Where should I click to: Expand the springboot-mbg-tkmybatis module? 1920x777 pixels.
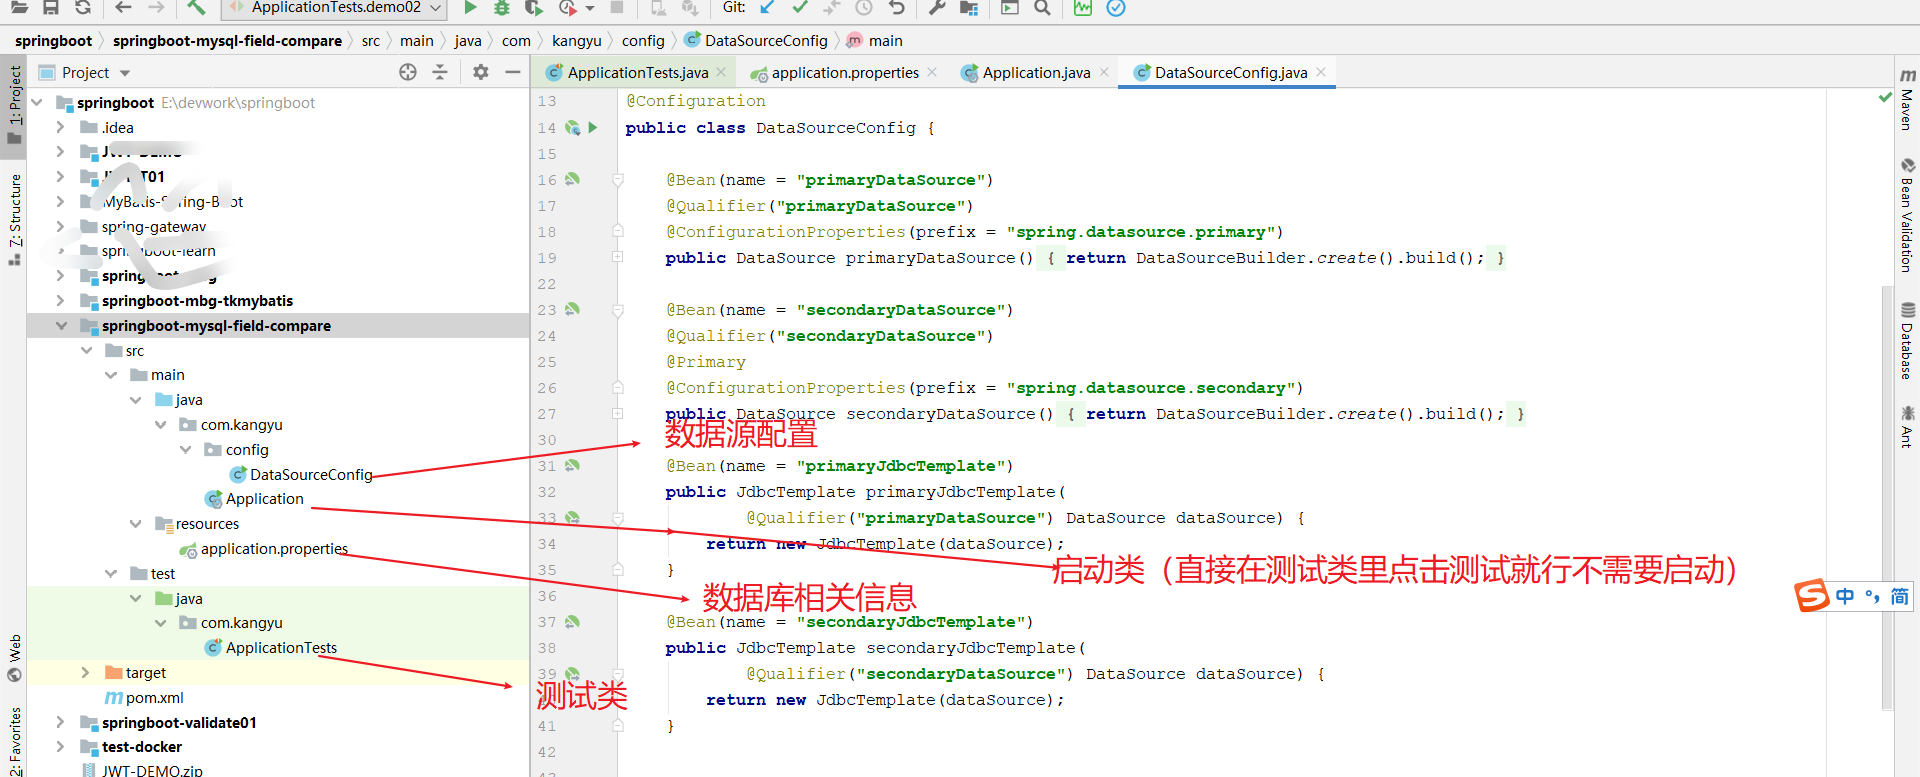[61, 300]
